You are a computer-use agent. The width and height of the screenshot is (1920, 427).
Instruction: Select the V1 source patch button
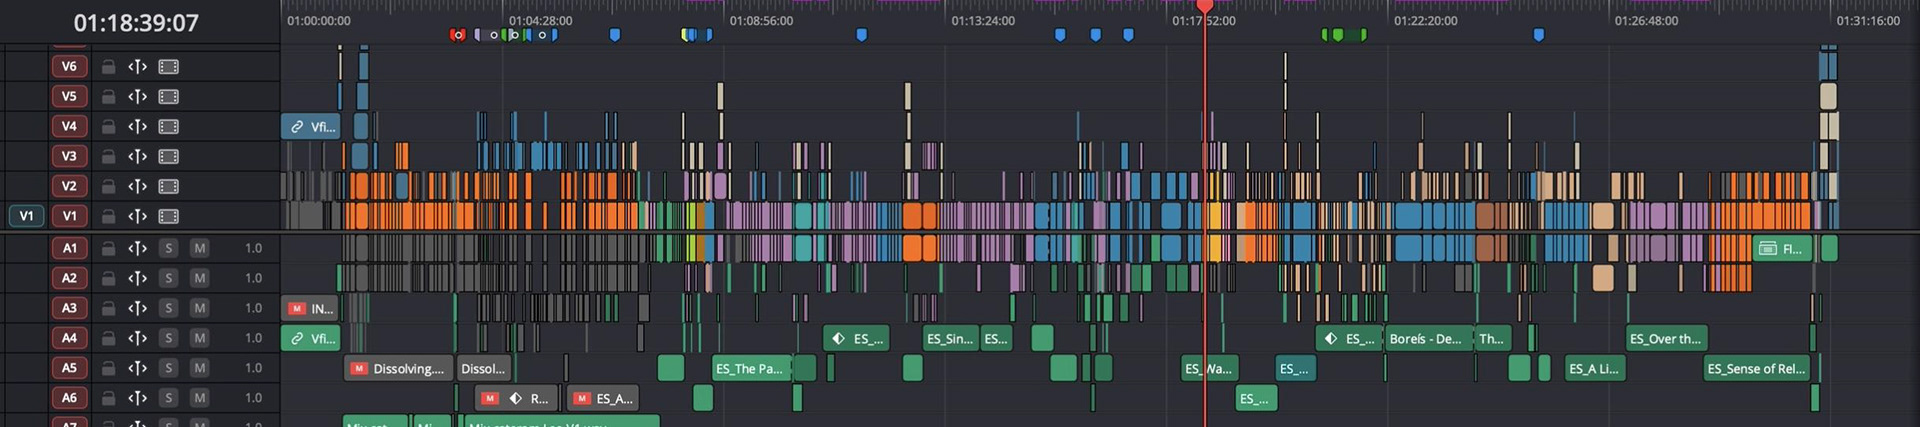pyautogui.click(x=26, y=216)
